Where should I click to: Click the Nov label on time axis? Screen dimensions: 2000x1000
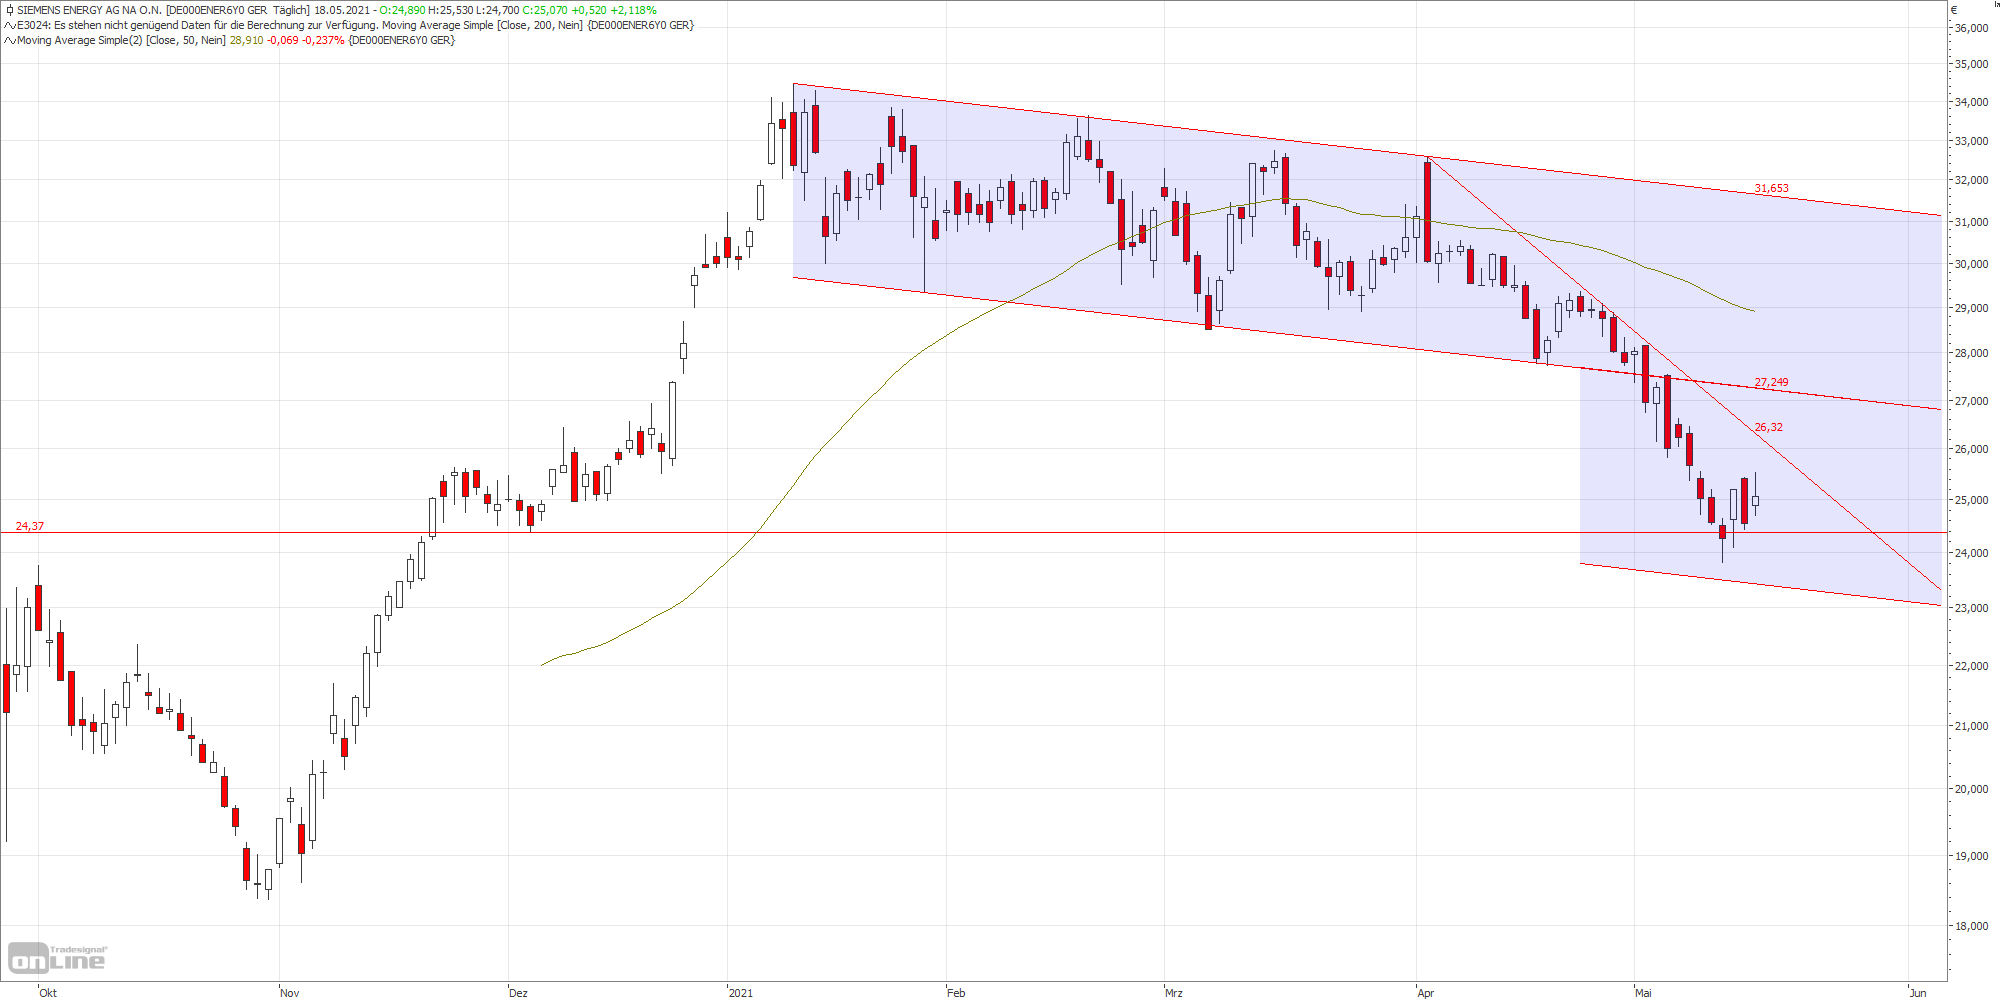click(x=289, y=993)
